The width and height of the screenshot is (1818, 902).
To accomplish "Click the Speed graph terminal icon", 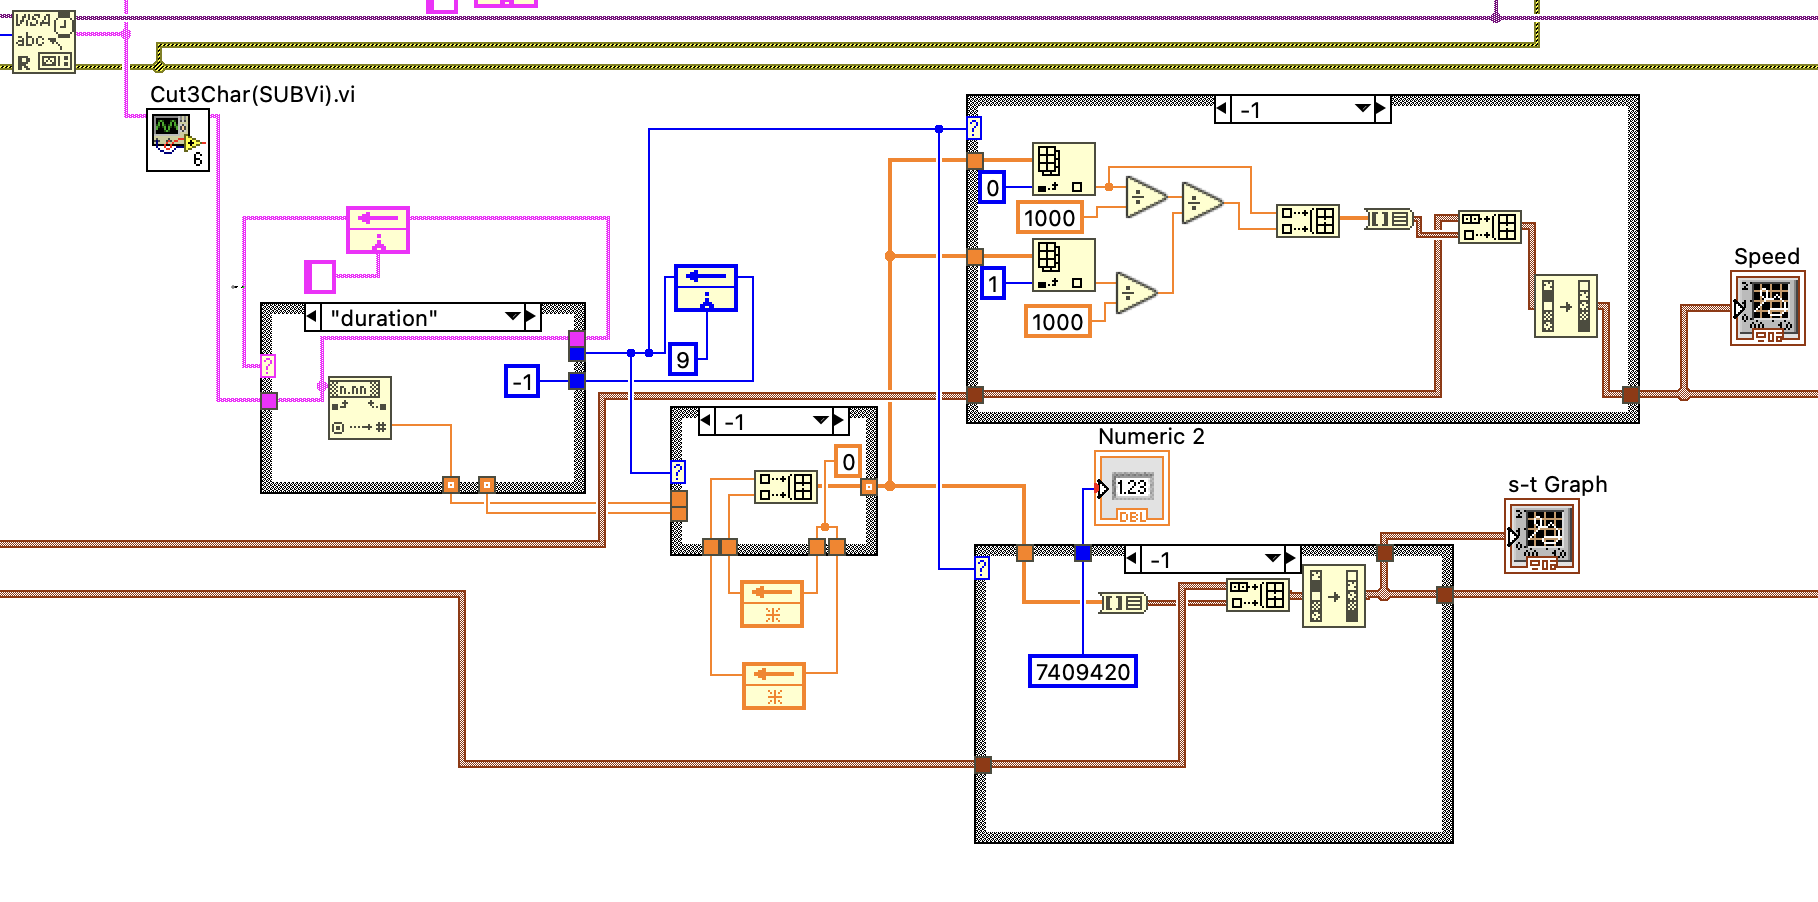I will [1767, 308].
